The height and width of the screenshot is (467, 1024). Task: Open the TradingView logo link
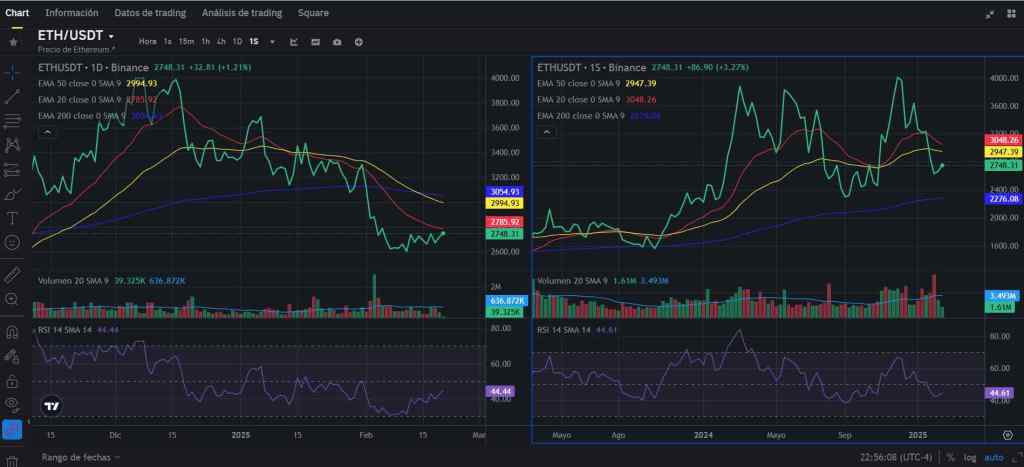[x=52, y=406]
